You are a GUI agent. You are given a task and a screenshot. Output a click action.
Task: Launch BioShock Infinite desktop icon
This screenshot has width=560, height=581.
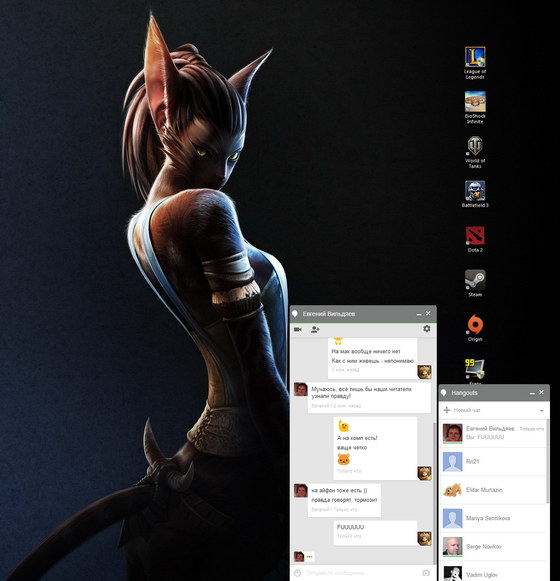pos(475,107)
